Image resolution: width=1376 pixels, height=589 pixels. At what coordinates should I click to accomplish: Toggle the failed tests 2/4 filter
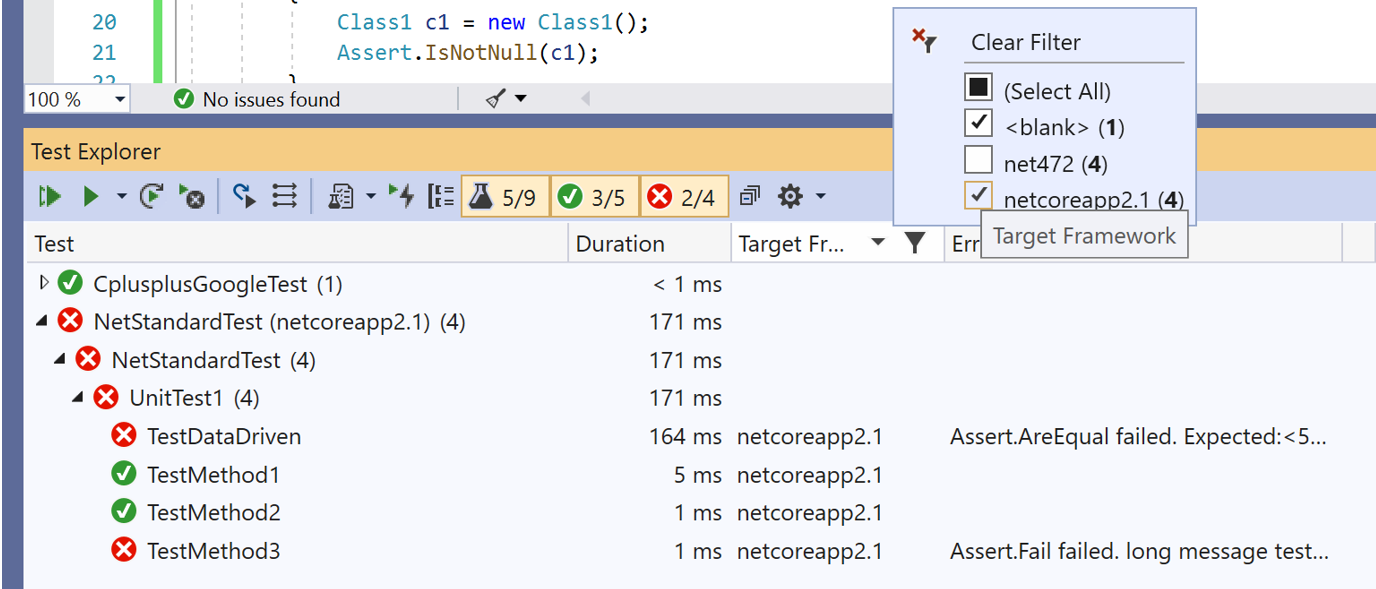point(684,197)
